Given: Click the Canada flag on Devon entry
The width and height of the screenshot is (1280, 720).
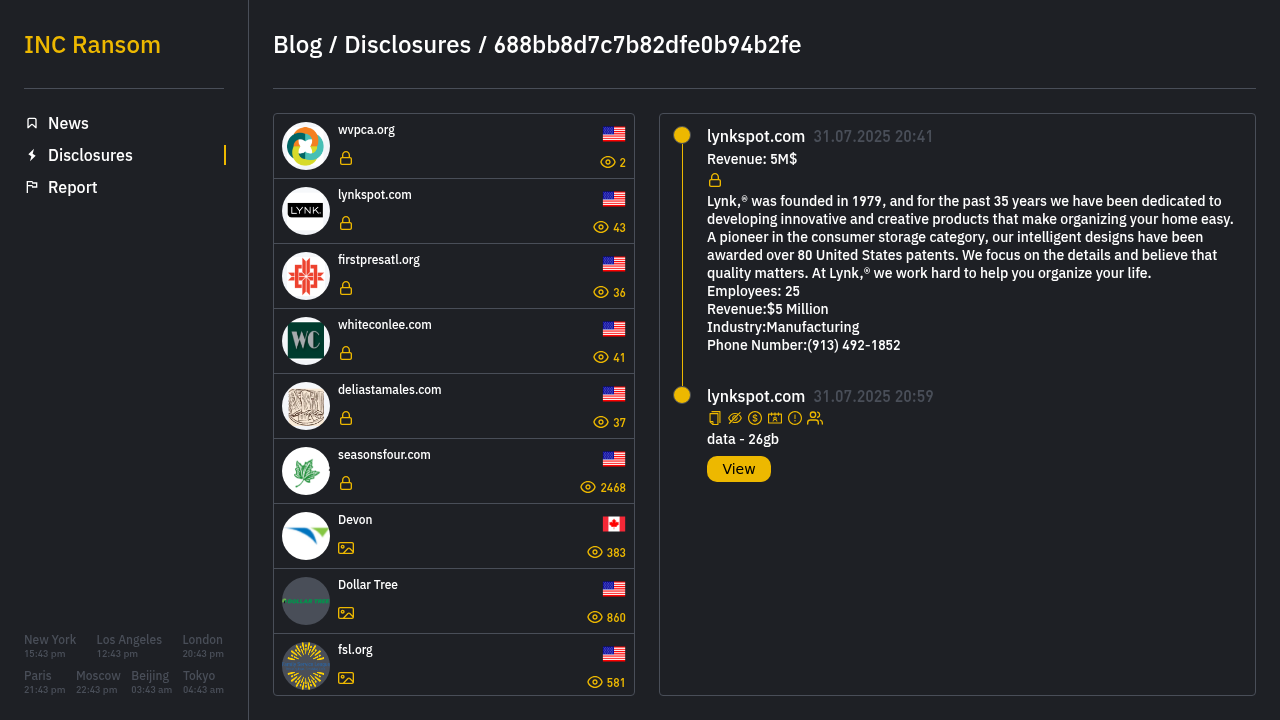Looking at the screenshot, I should click(614, 524).
